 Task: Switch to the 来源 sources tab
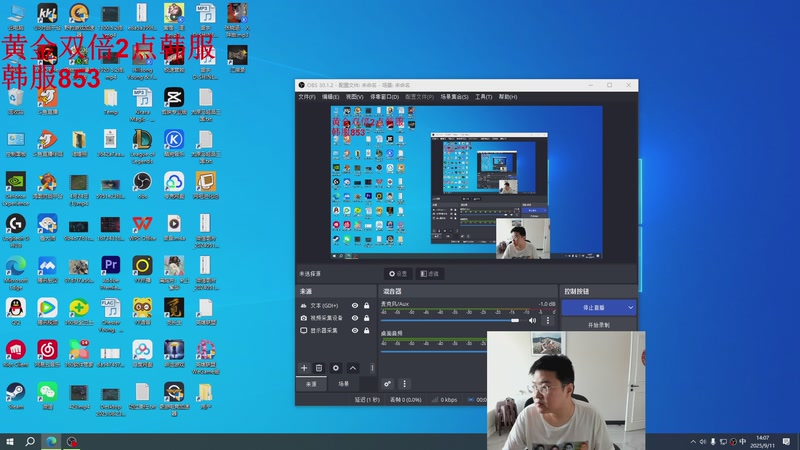311,384
